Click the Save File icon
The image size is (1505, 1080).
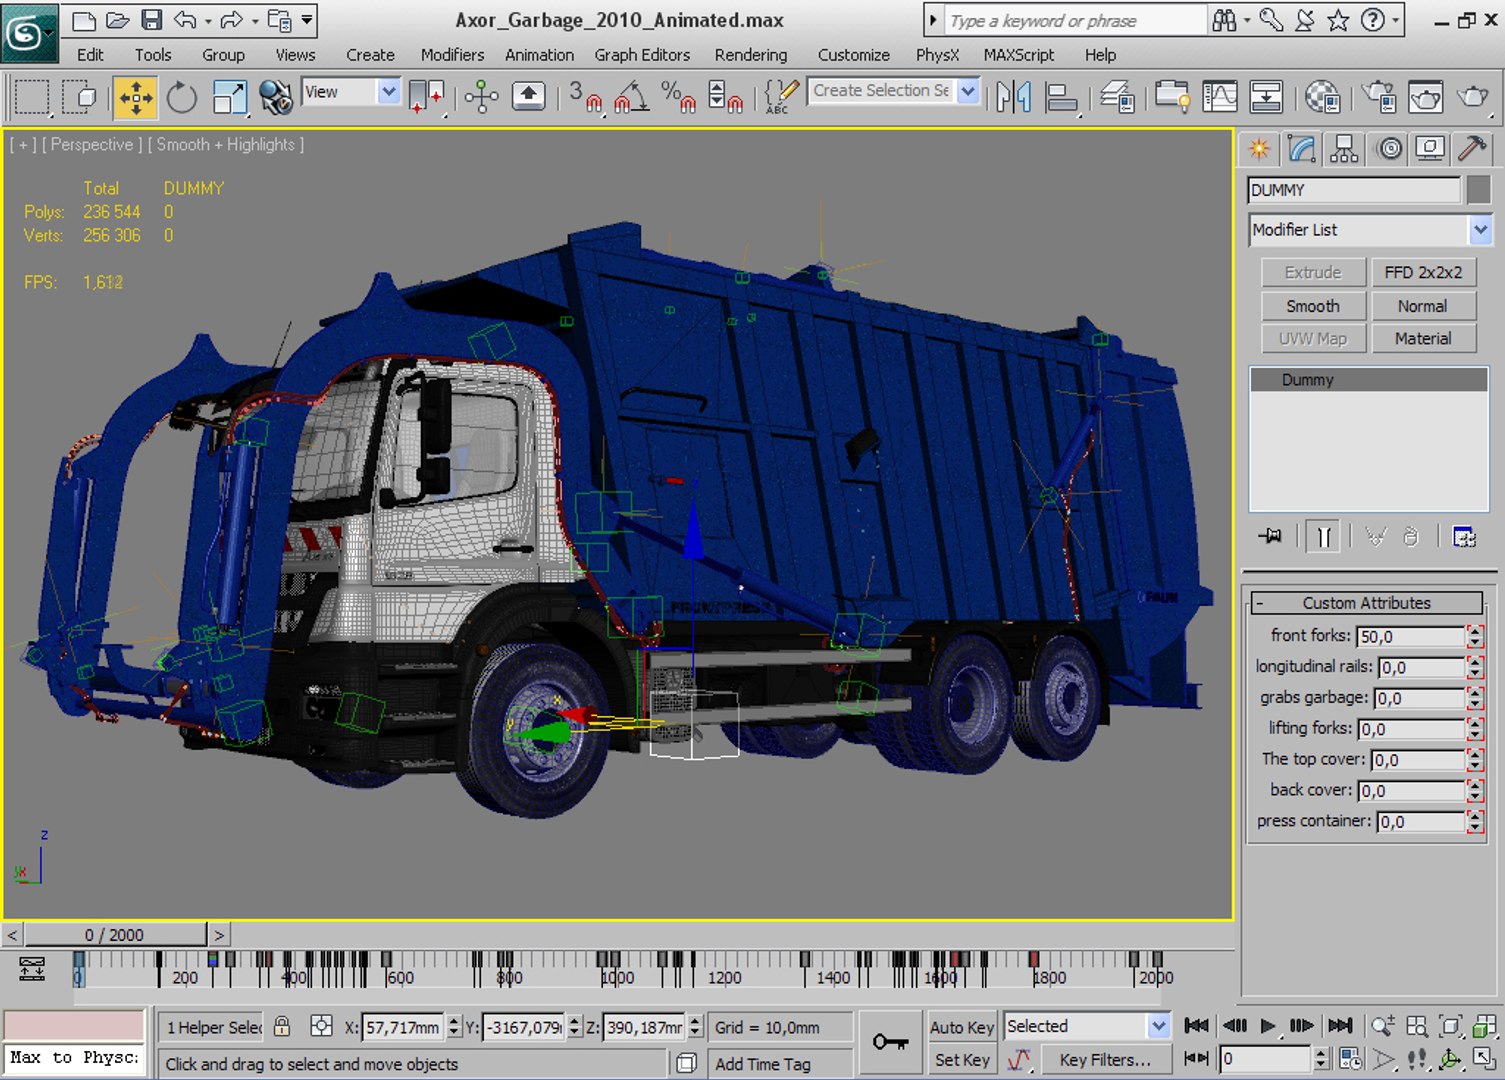point(152,20)
